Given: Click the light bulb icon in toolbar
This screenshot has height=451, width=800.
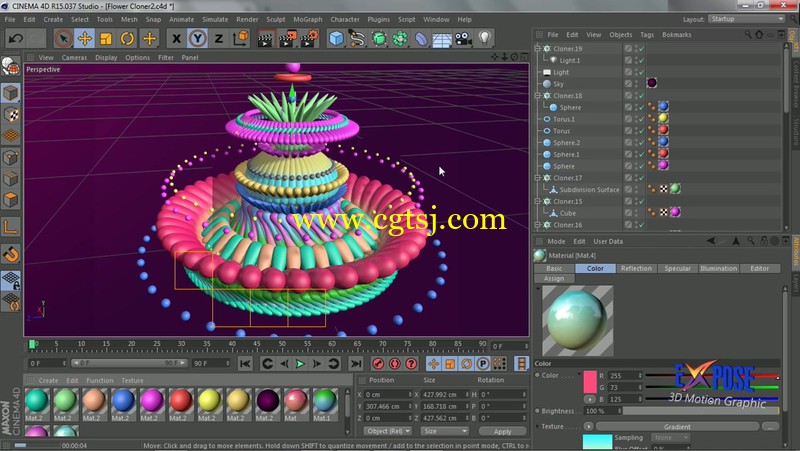Looking at the screenshot, I should (x=485, y=38).
